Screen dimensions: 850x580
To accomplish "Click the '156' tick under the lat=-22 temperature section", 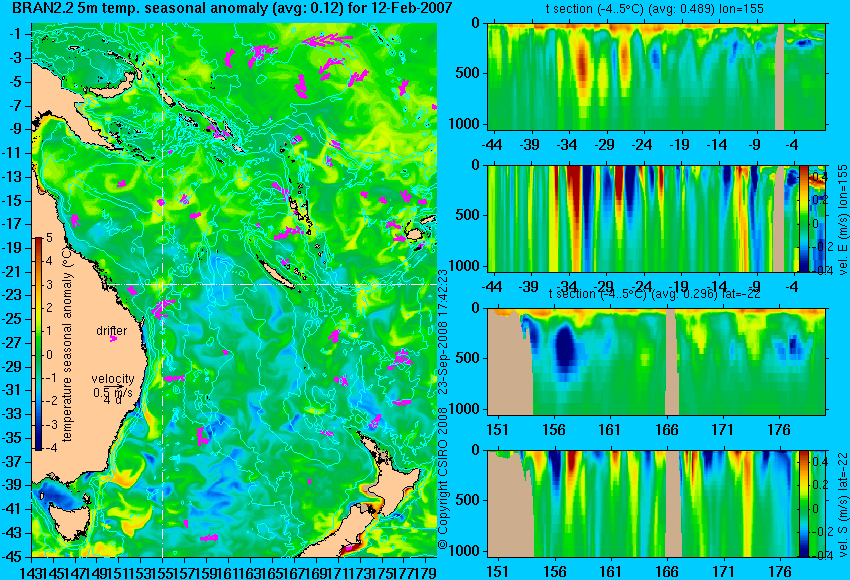I will click(553, 430).
